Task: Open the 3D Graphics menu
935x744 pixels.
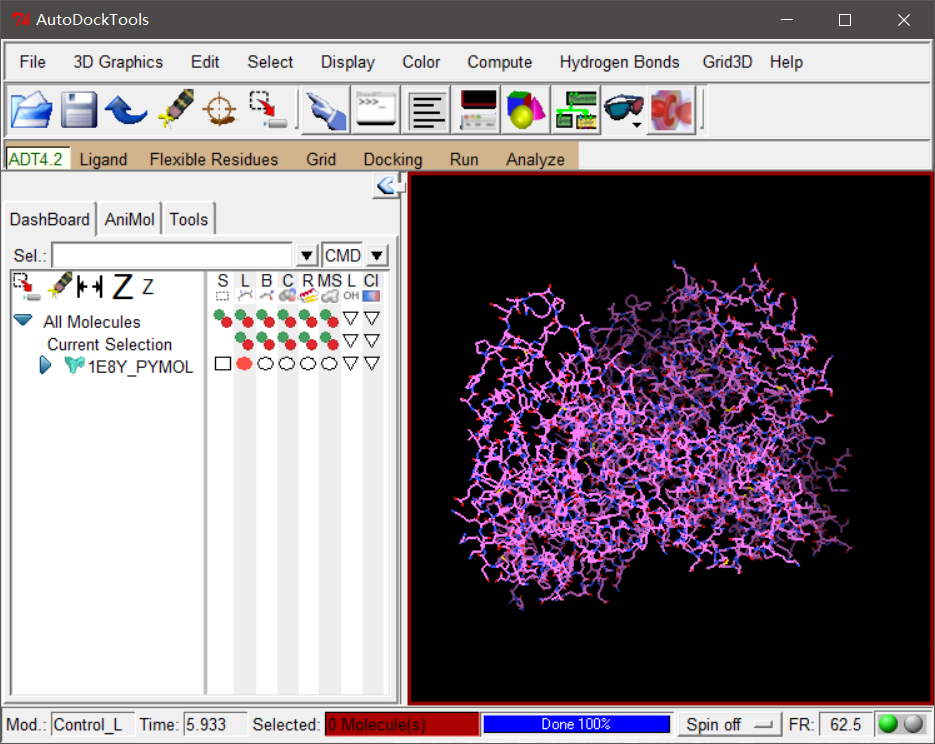Action: 118,62
